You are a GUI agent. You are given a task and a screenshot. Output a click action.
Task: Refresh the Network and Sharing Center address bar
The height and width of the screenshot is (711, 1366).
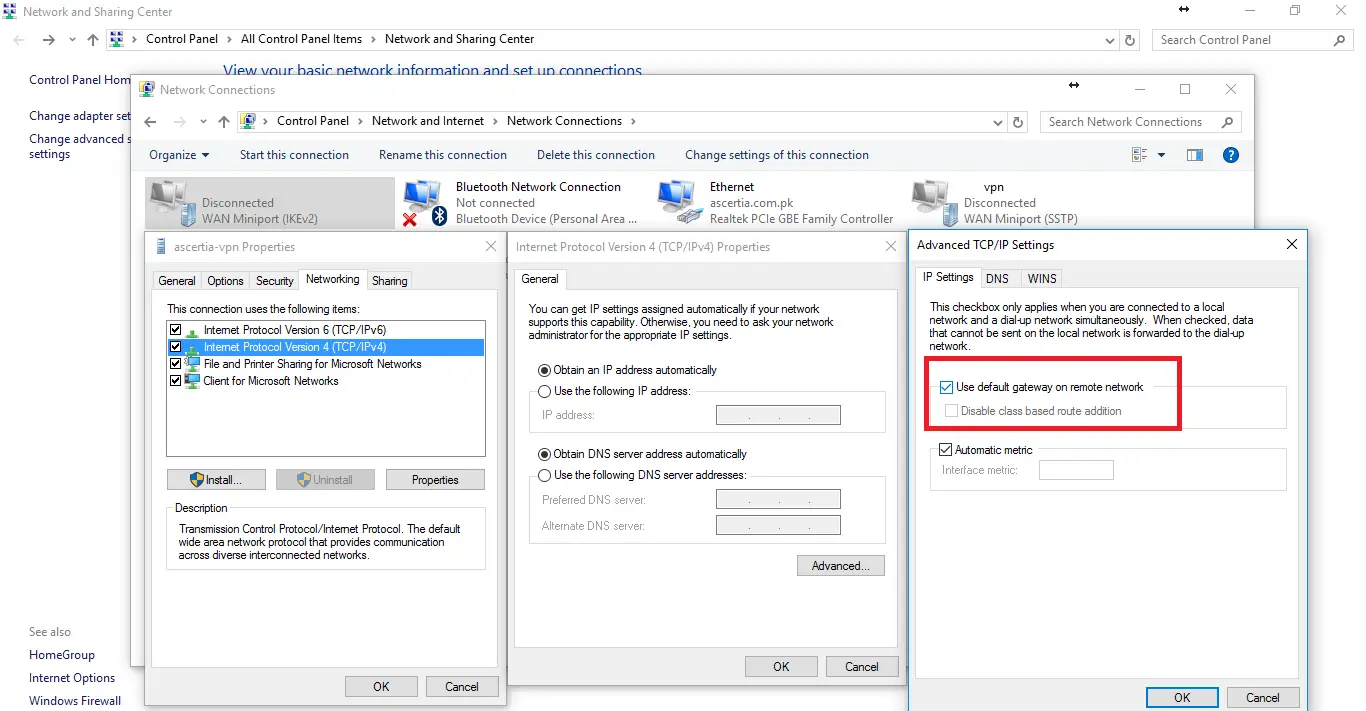coord(1130,40)
